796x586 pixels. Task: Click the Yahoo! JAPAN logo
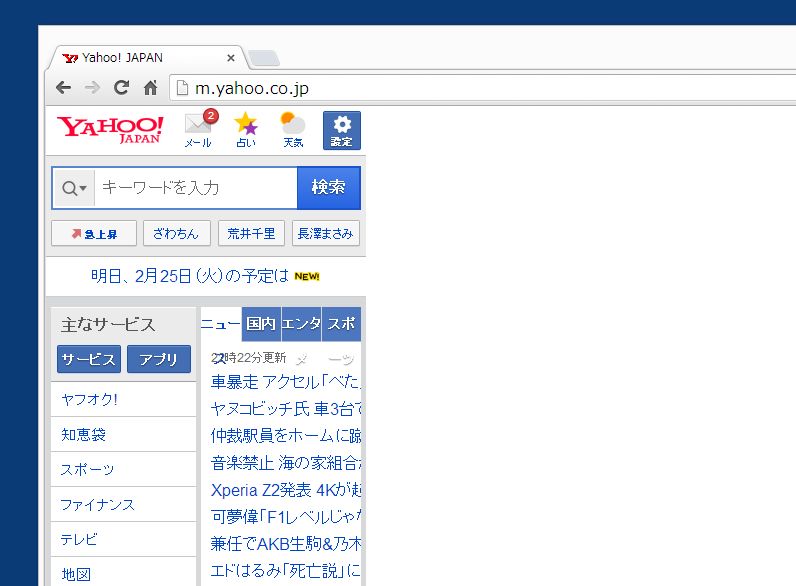110,129
